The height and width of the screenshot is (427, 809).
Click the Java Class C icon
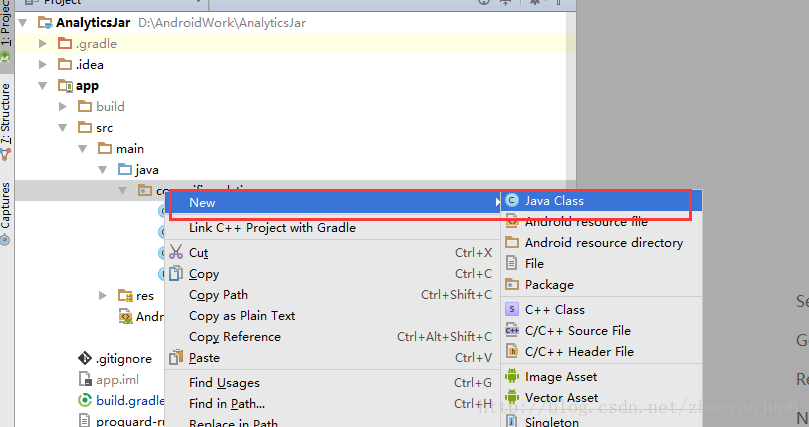coord(512,200)
